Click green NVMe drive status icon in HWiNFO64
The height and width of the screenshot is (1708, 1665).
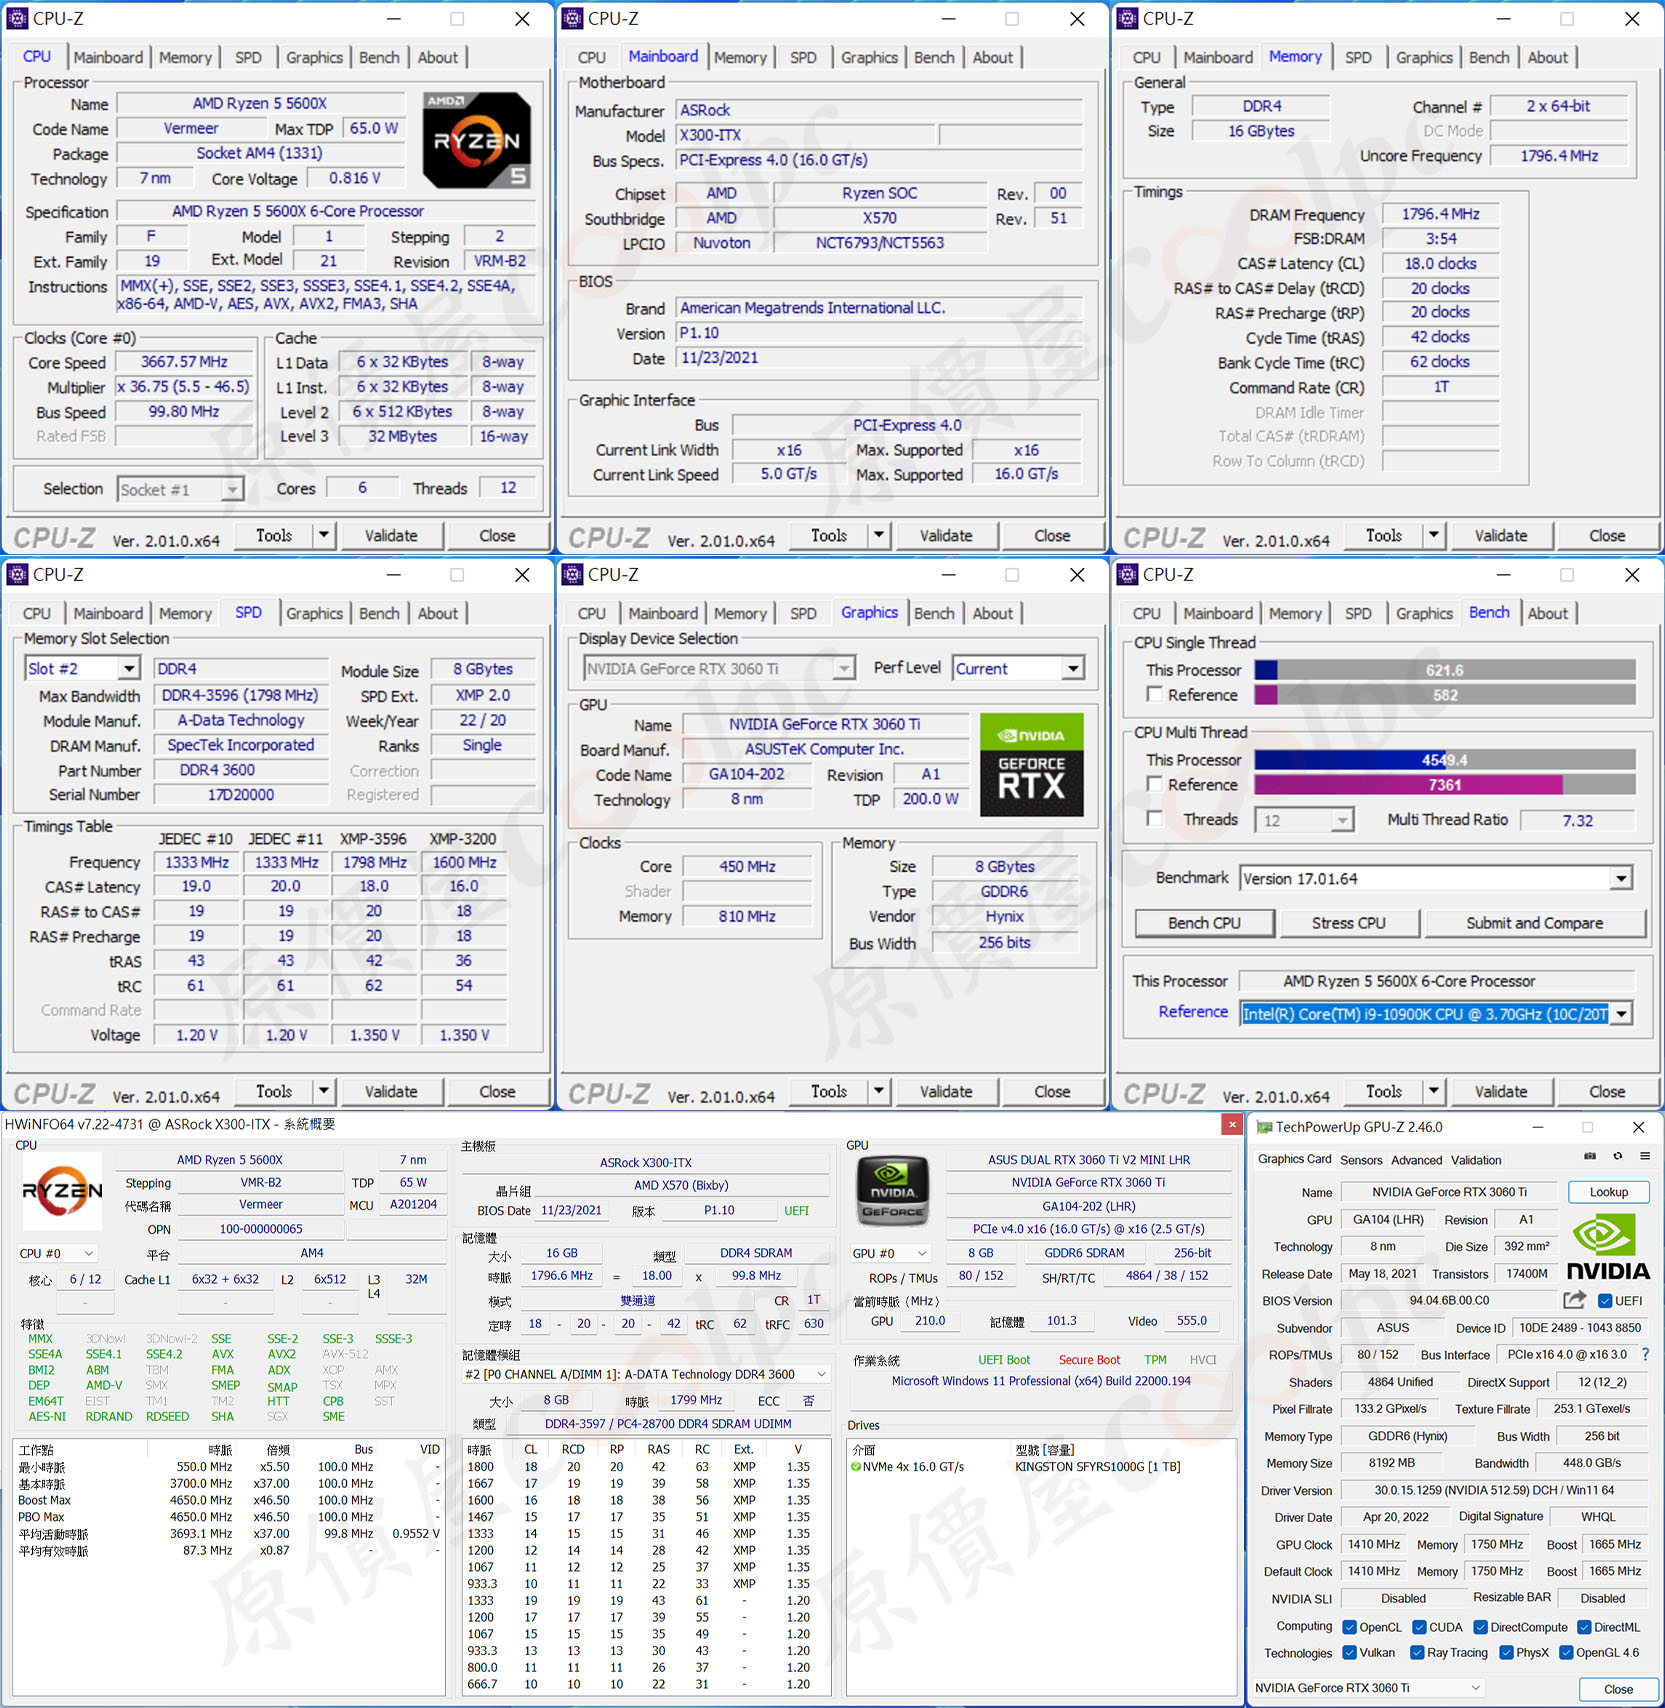(856, 1467)
